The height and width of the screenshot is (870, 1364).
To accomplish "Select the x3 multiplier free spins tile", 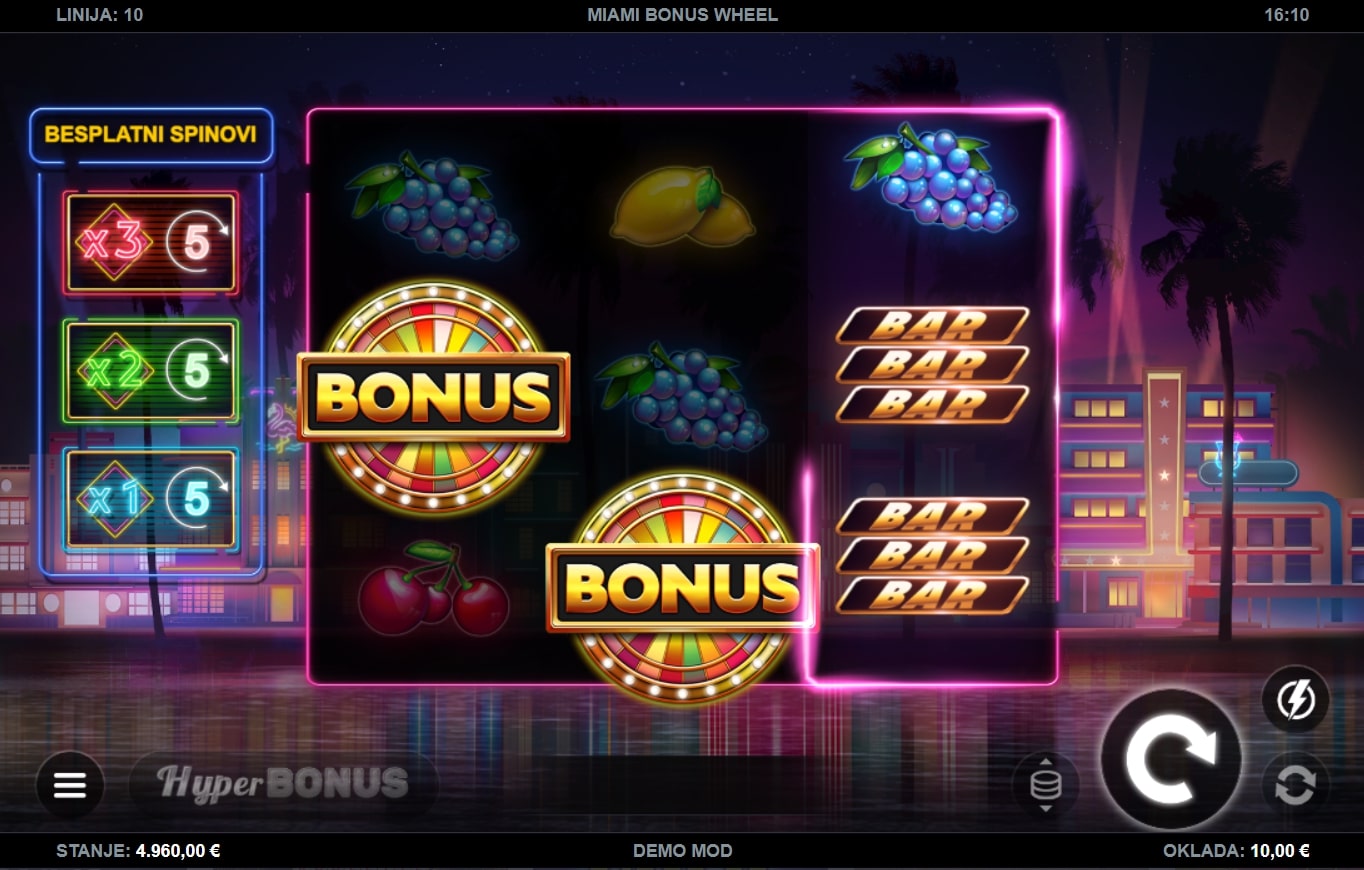I will (151, 243).
